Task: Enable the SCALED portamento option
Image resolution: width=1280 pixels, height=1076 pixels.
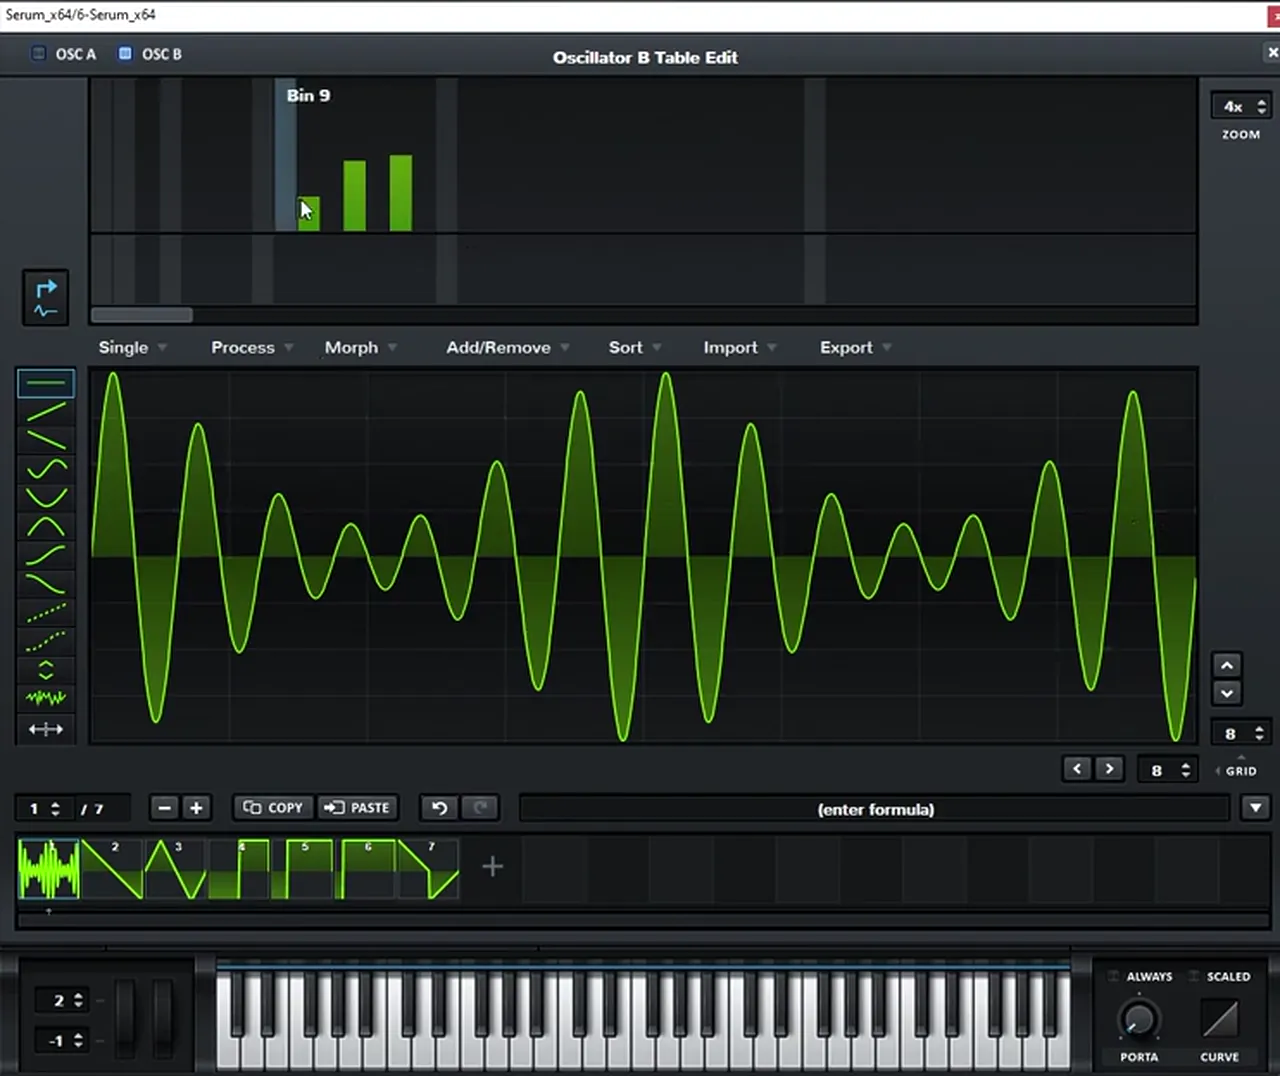Action: [1193, 976]
